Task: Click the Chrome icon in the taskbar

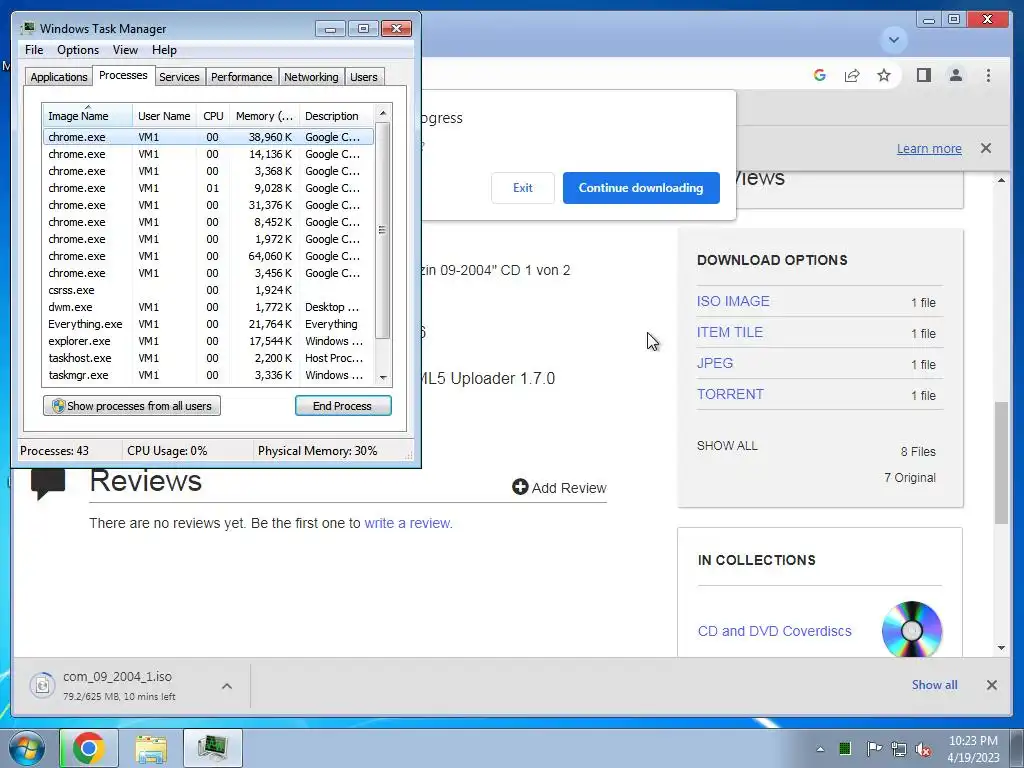Action: pyautogui.click(x=89, y=748)
